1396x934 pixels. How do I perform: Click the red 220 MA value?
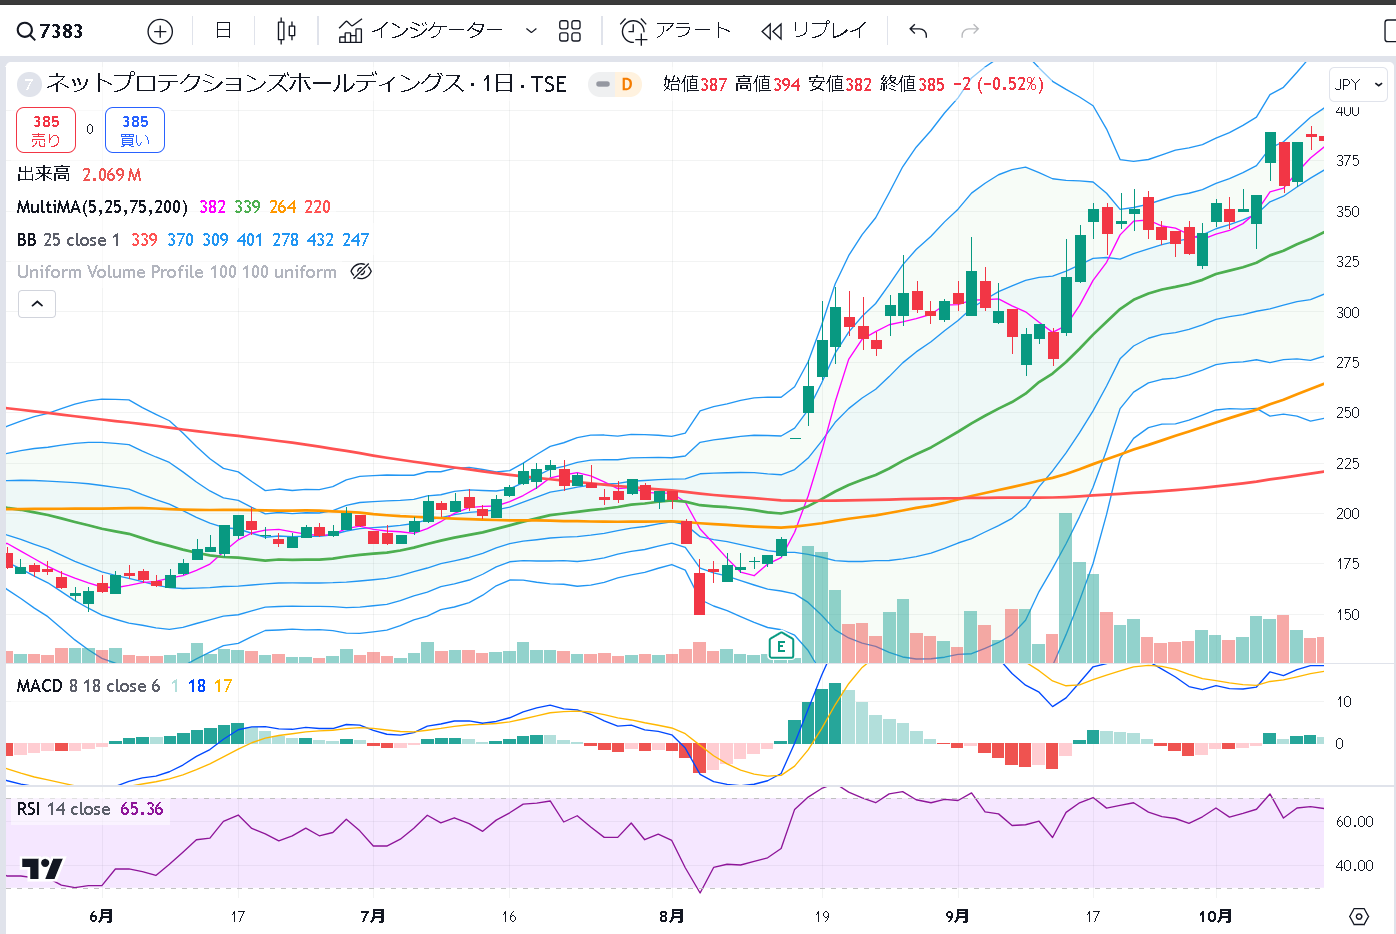[317, 207]
